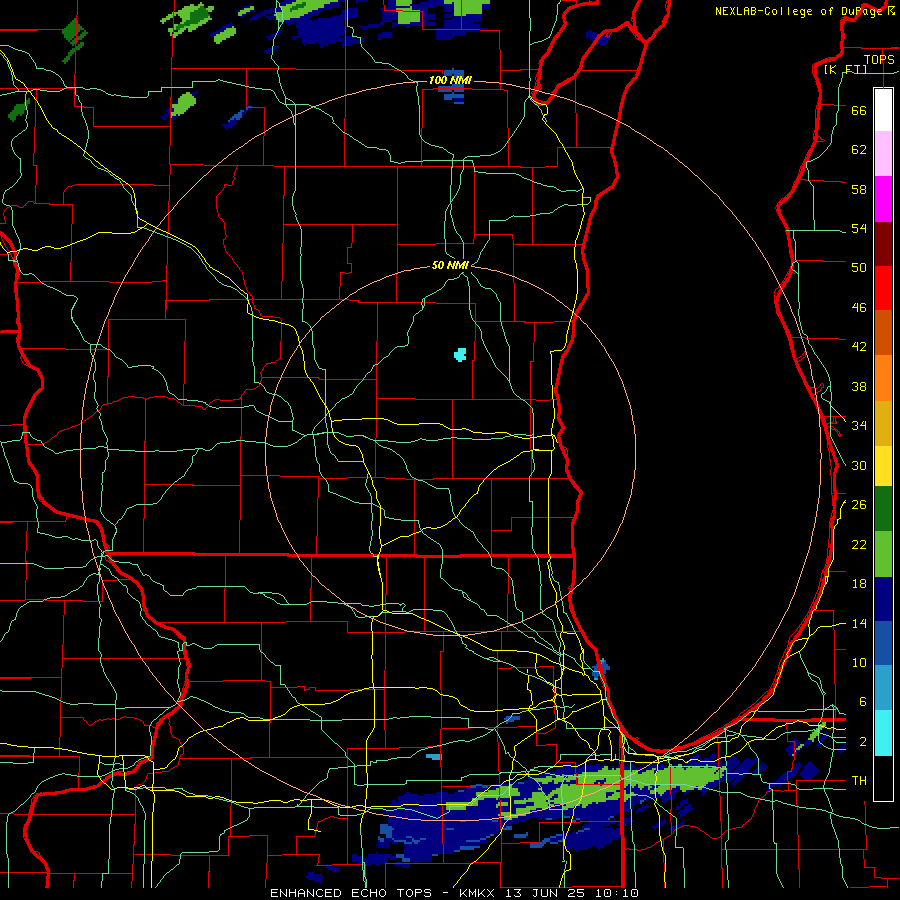The height and width of the screenshot is (900, 900).
Task: Click the "66" legend value
Action: point(859,110)
